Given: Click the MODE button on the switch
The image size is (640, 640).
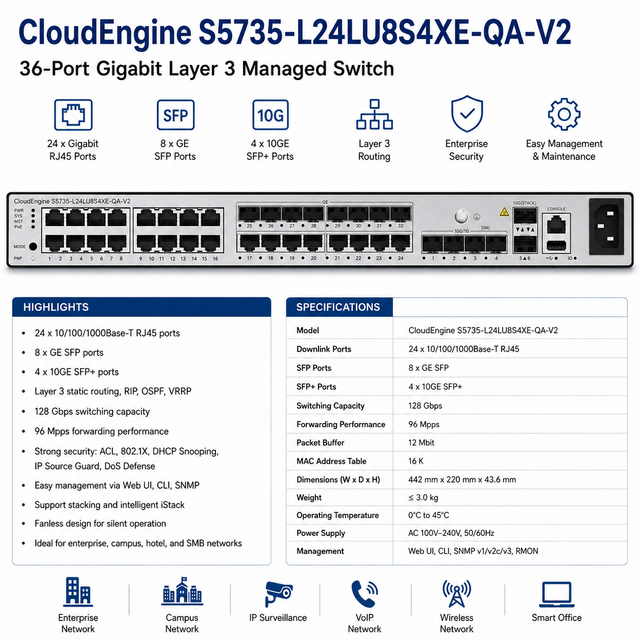Looking at the screenshot, I should pyautogui.click(x=33, y=247).
